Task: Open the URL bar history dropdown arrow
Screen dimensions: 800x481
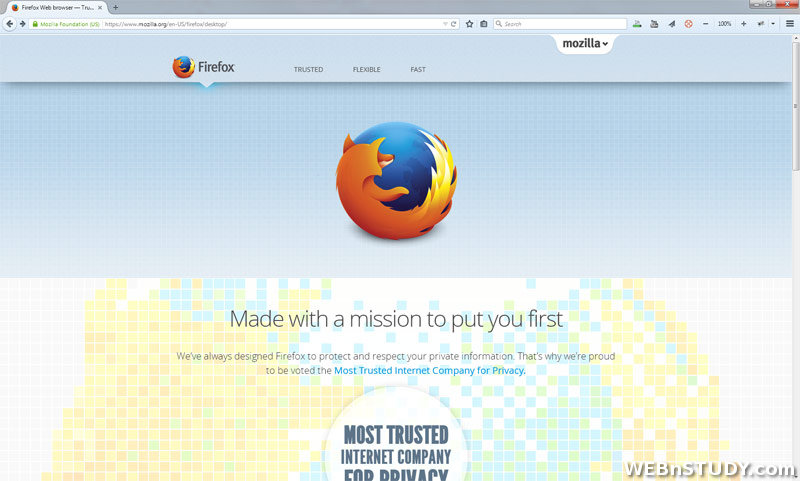Action: pos(445,24)
